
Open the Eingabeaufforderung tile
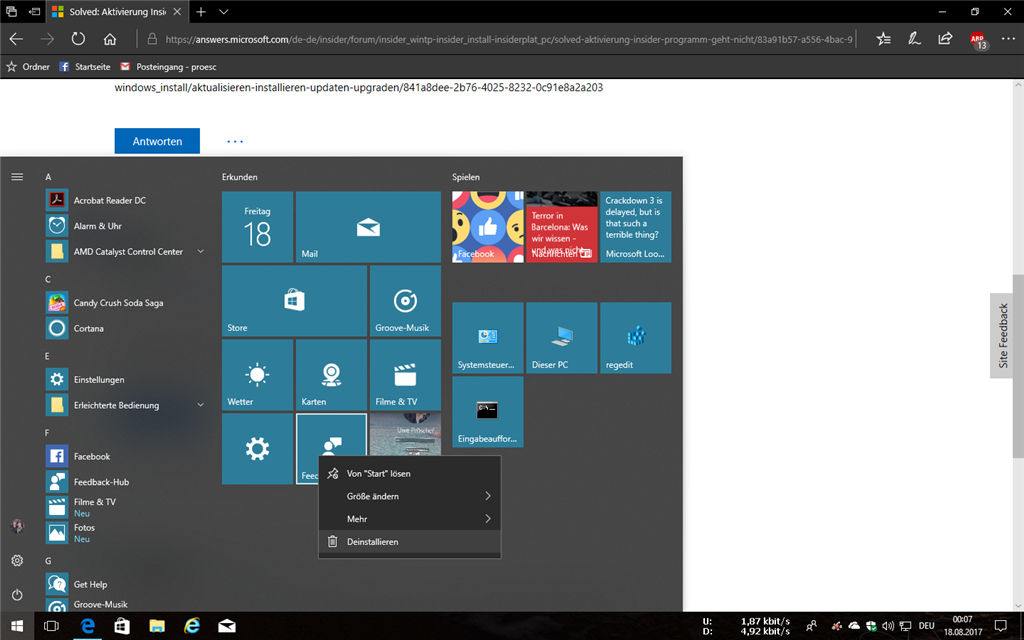[488, 412]
